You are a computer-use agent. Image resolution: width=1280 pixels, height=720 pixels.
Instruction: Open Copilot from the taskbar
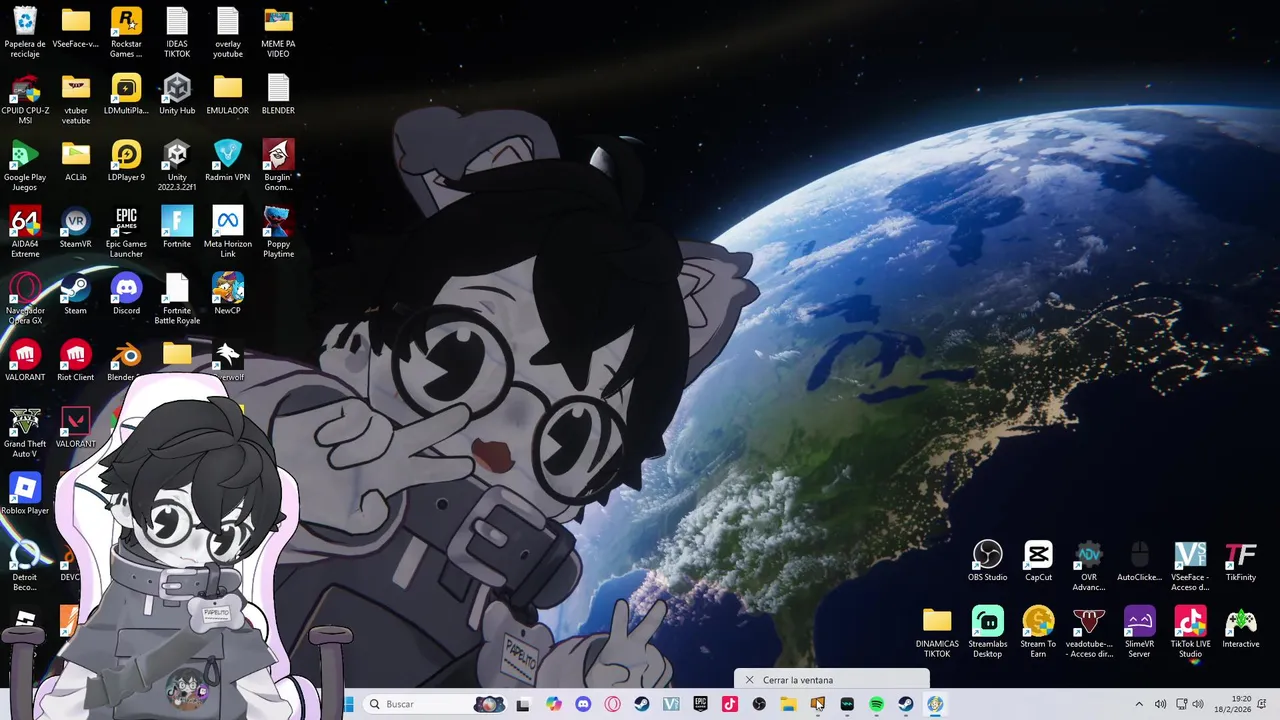pyautogui.click(x=554, y=704)
